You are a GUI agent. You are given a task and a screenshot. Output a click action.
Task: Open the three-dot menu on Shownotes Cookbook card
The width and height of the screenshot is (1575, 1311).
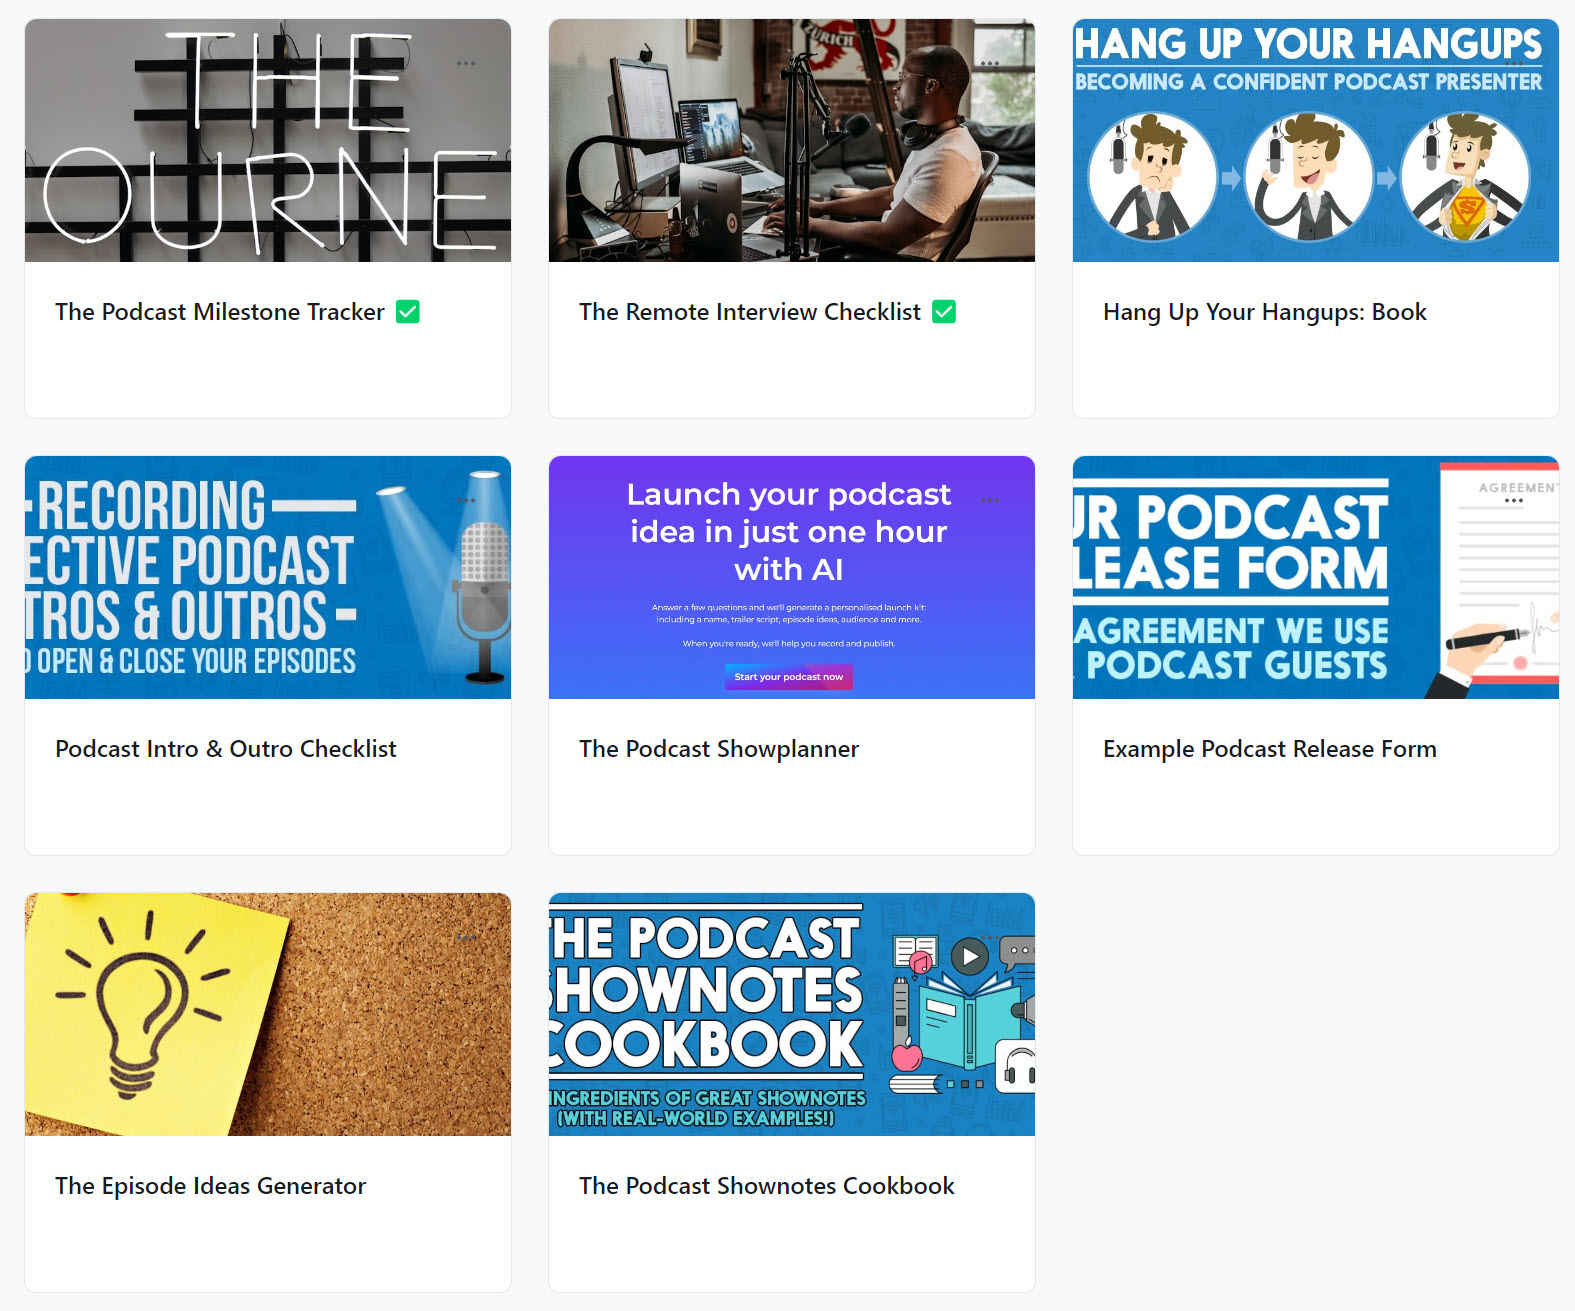(990, 937)
